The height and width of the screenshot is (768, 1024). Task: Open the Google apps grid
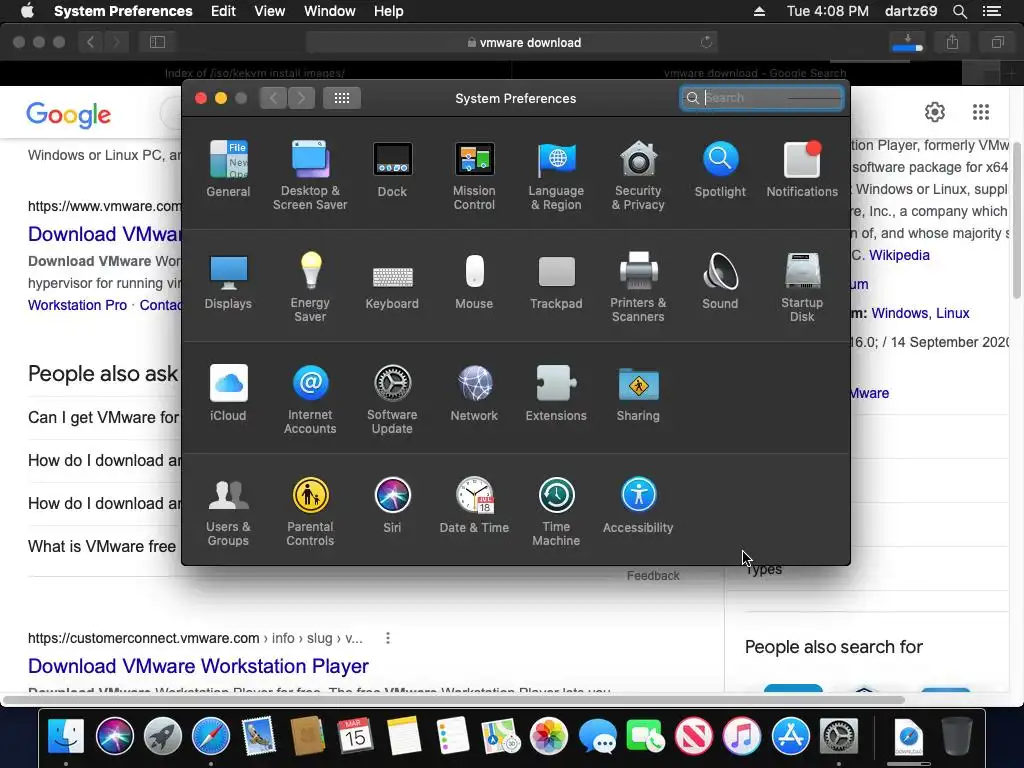[981, 112]
